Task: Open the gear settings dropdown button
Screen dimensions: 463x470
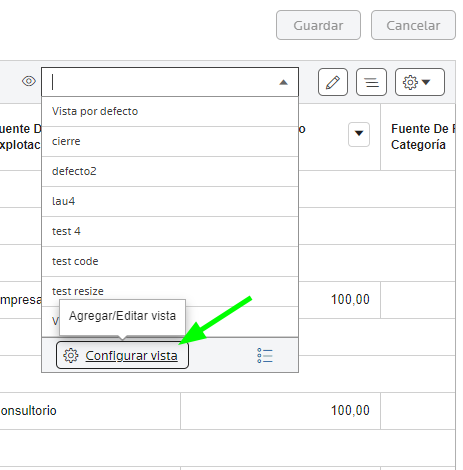Action: [x=420, y=82]
